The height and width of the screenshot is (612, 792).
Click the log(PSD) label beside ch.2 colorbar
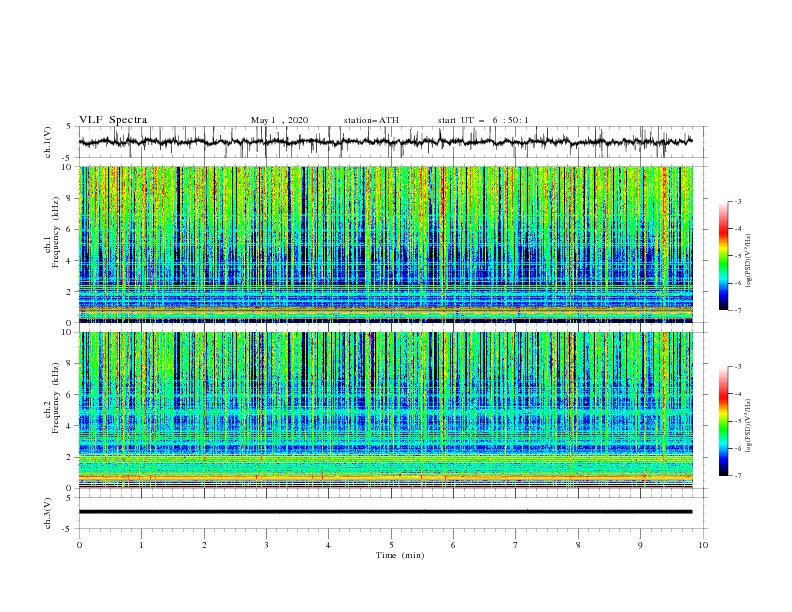tap(750, 426)
